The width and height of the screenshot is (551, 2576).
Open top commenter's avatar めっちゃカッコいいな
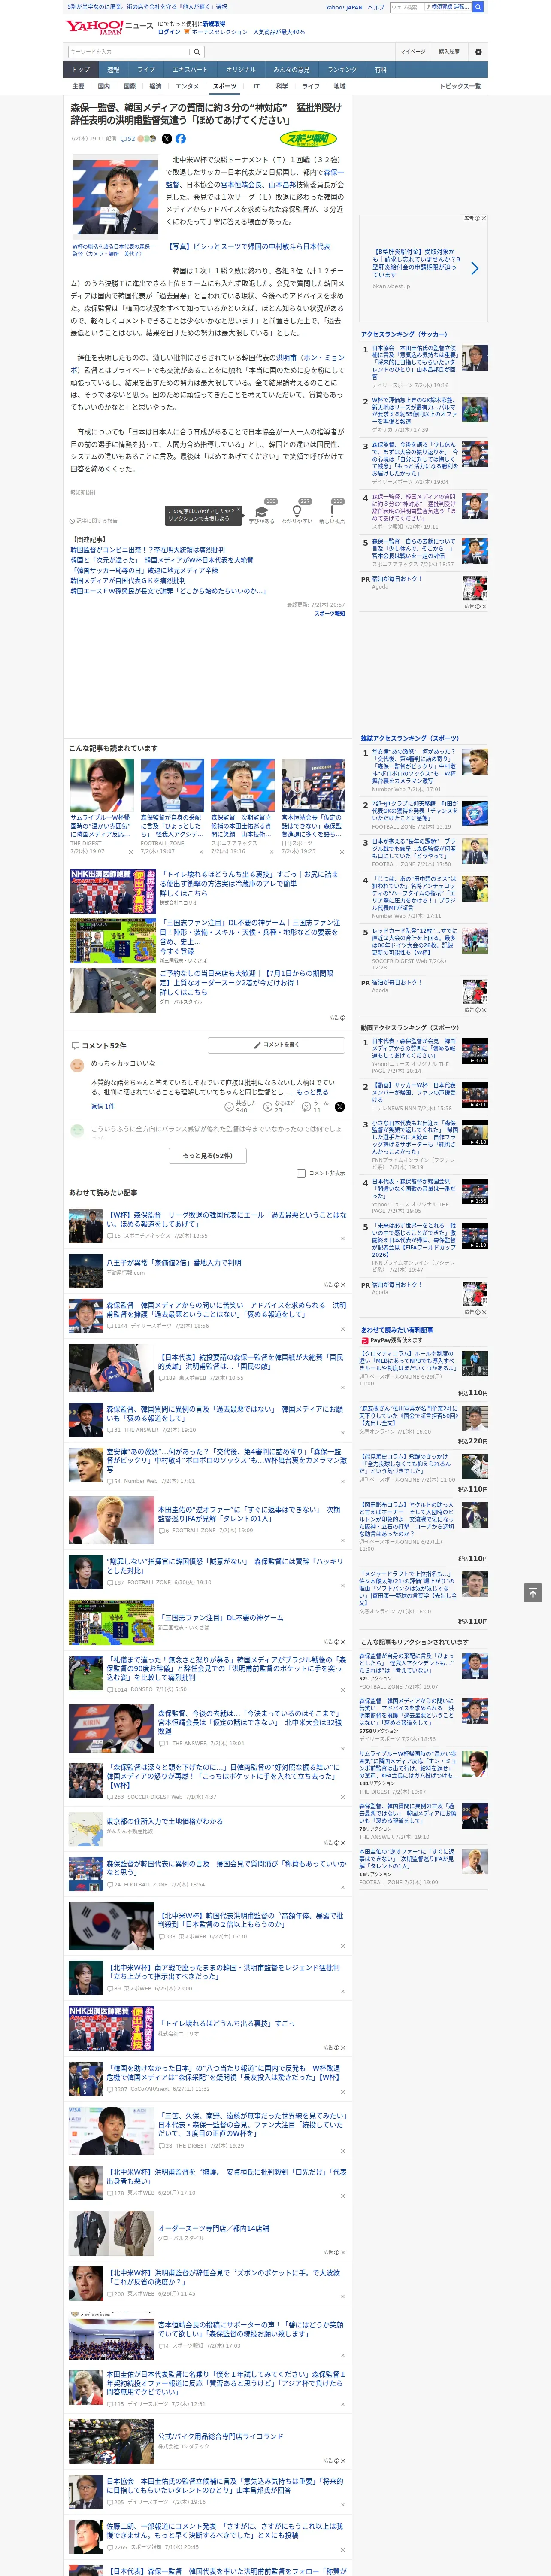pos(77,1066)
